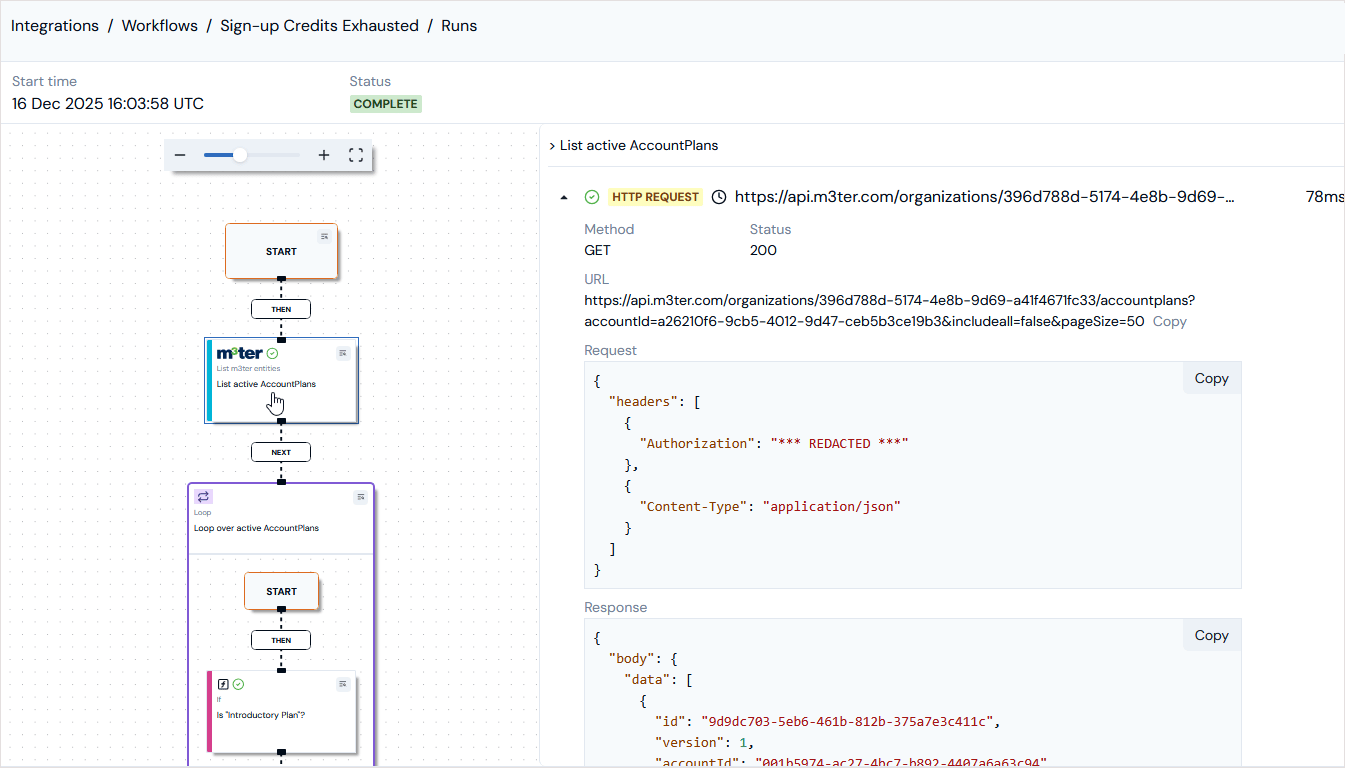The height and width of the screenshot is (768, 1345).
Task: Click the fit-to-screen fullscreen icon
Action: (x=355, y=155)
